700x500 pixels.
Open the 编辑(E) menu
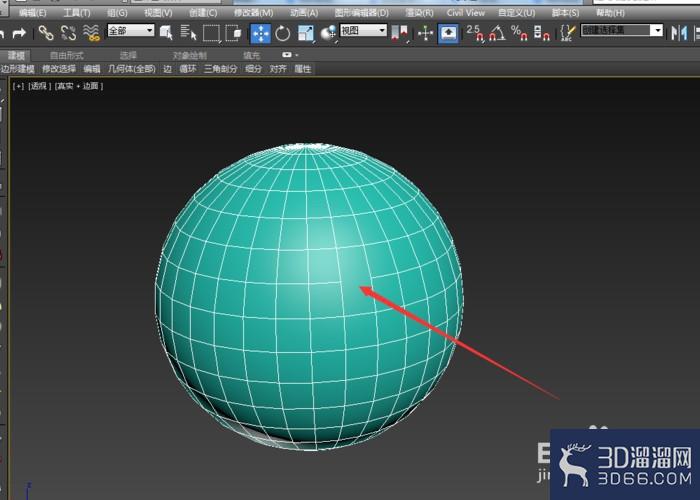tap(33, 13)
